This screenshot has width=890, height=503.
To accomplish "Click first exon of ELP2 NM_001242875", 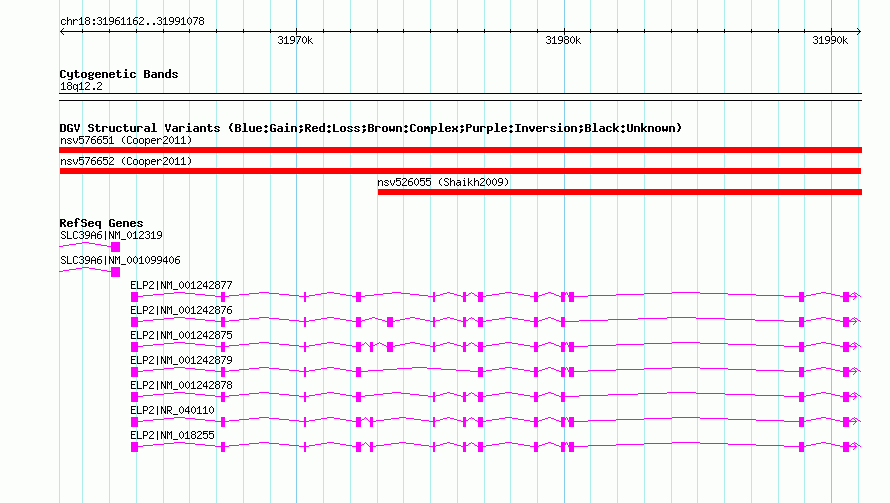I will pos(135,347).
